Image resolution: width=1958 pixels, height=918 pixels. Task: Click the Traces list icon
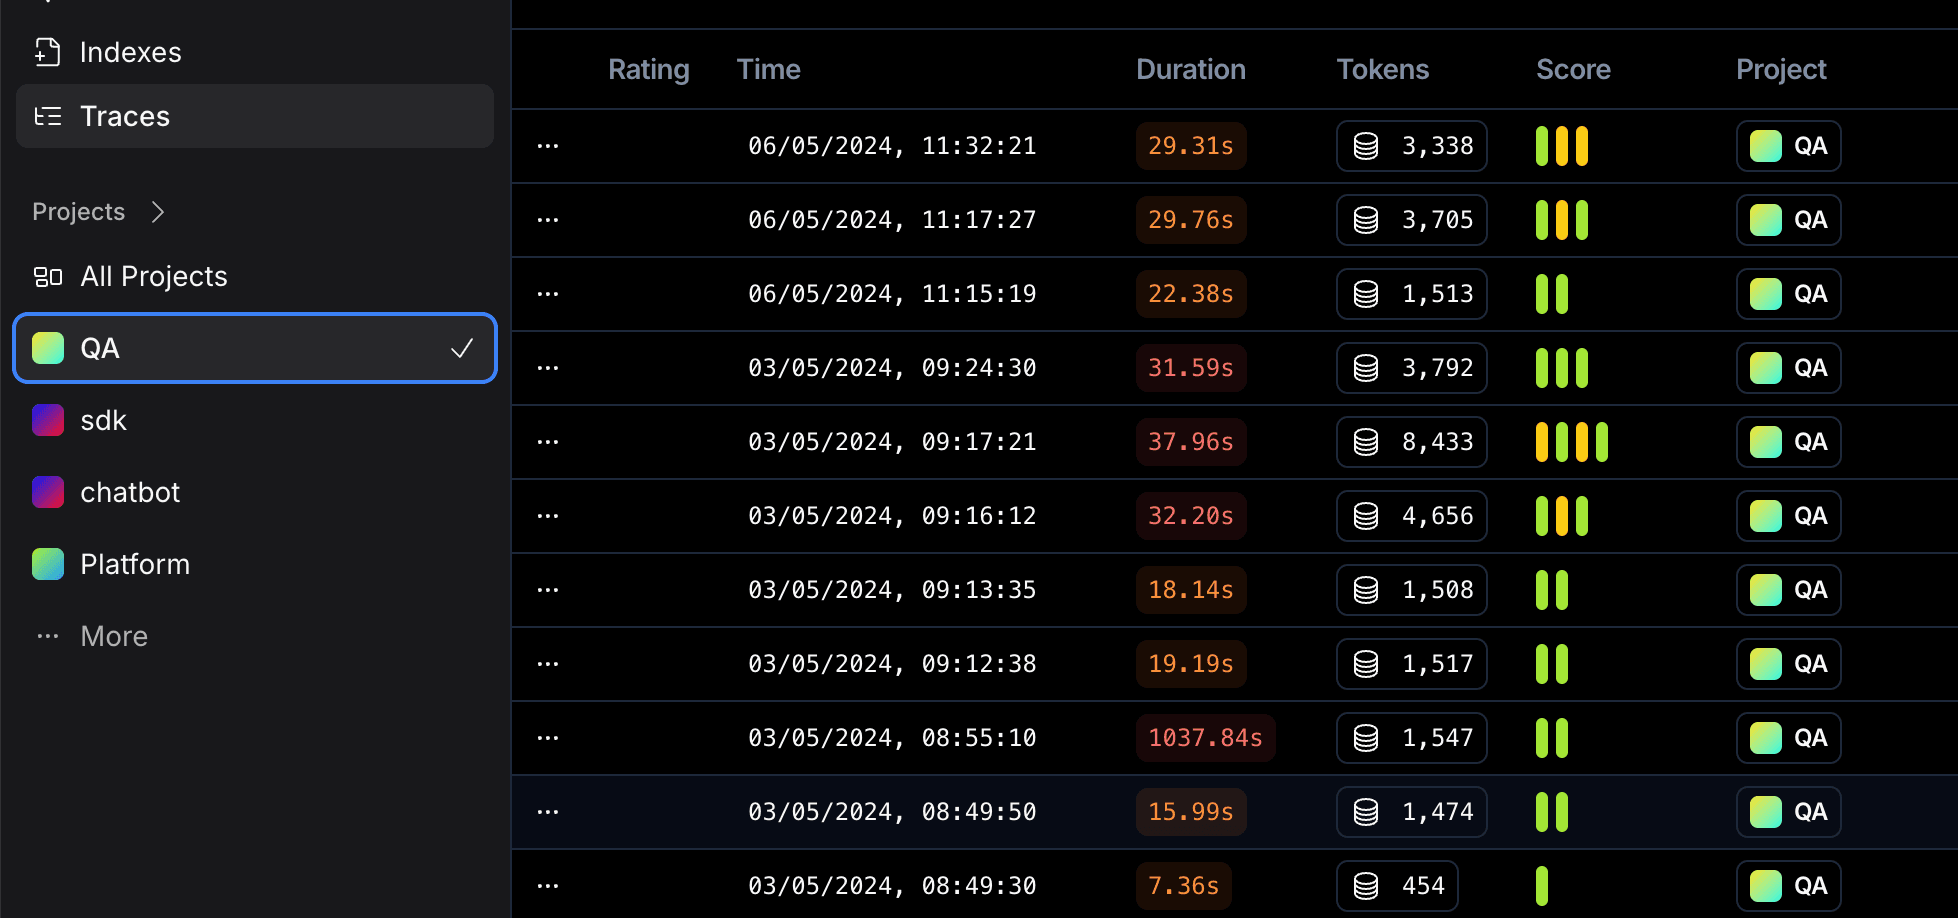click(47, 117)
